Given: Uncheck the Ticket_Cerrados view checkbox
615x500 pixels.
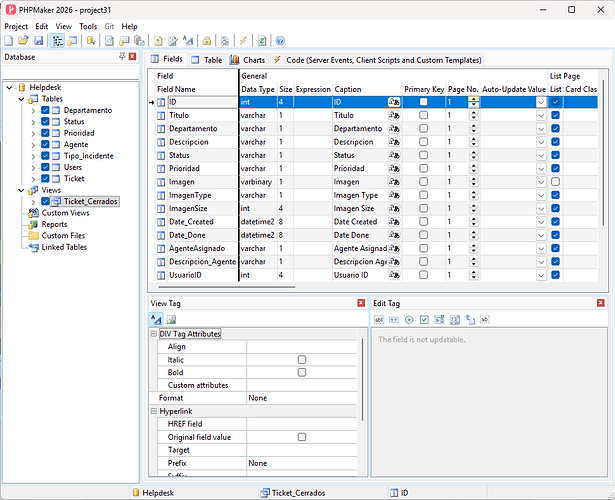Looking at the screenshot, I should pos(45,201).
